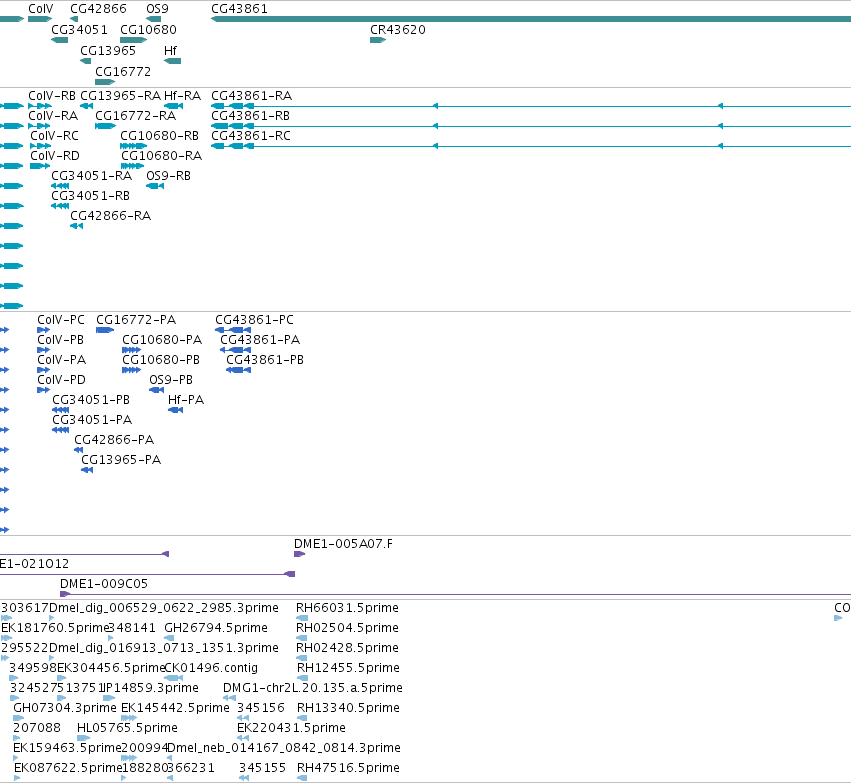This screenshot has height=783, width=851.
Task: Click the CG34051-RA transcript
Action: pyautogui.click(x=60, y=186)
